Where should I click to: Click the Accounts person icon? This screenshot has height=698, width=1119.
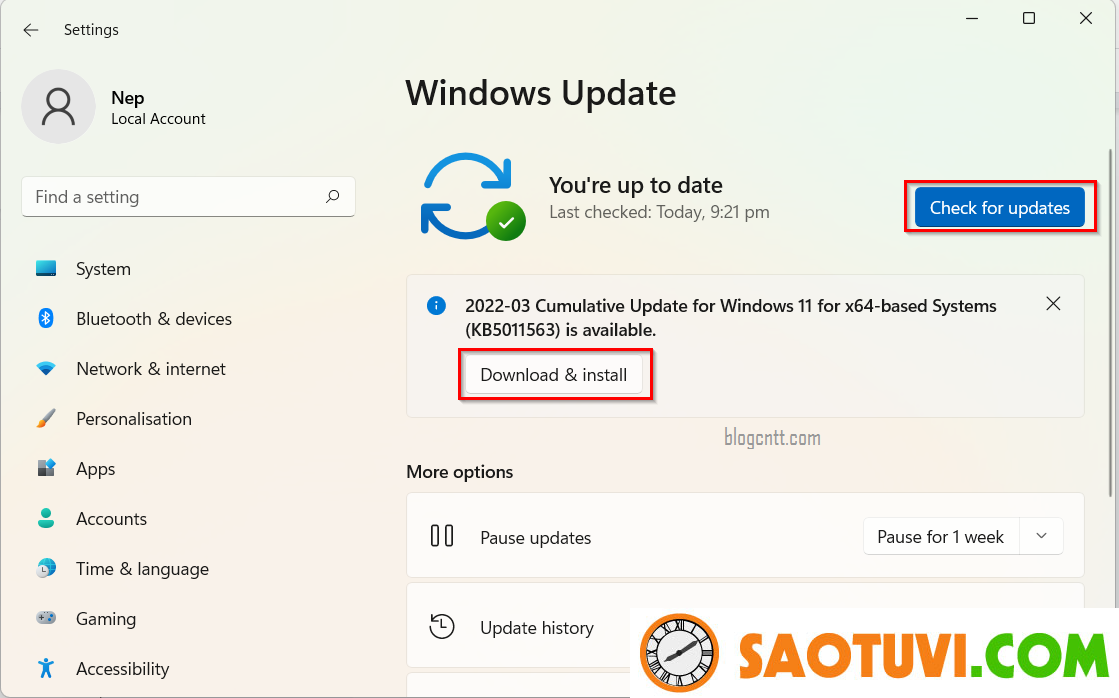pyautogui.click(x=46, y=518)
